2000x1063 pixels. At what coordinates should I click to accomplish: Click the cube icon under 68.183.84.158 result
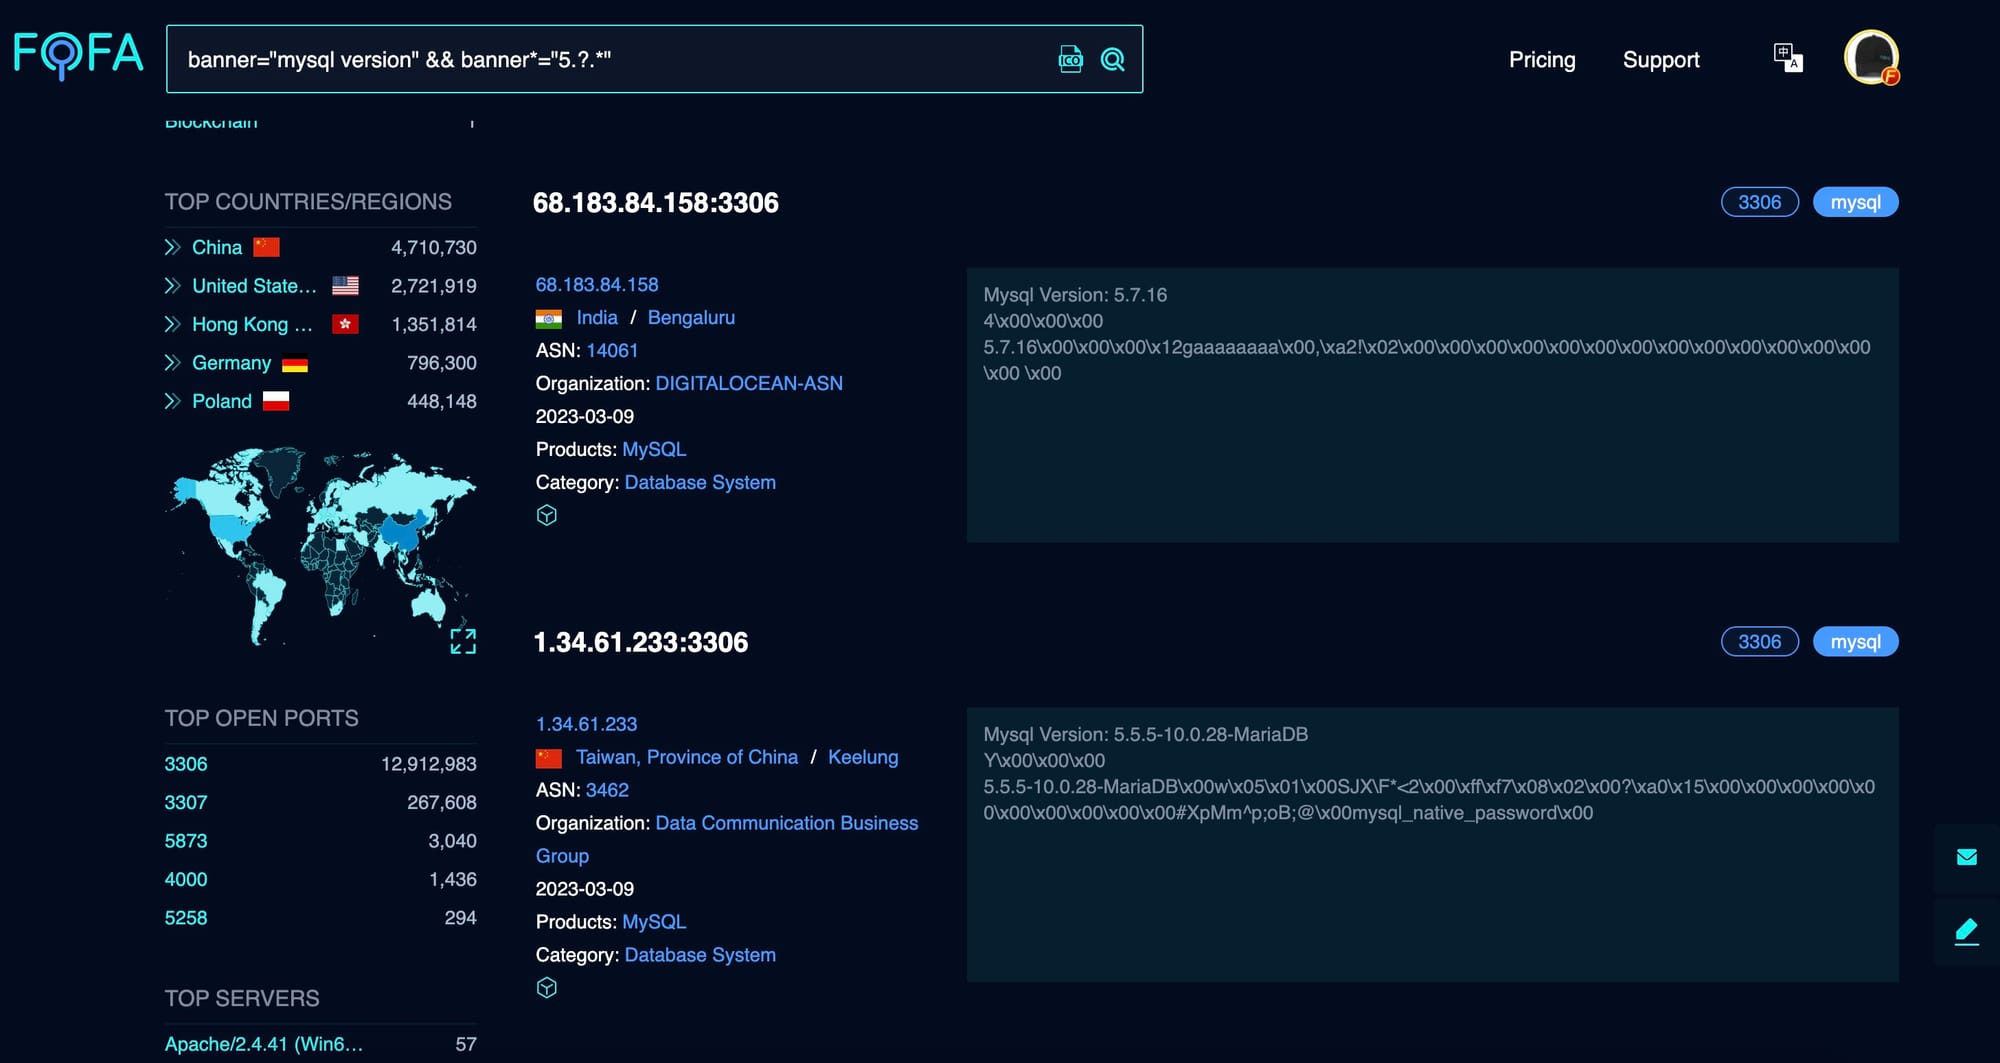(x=546, y=515)
